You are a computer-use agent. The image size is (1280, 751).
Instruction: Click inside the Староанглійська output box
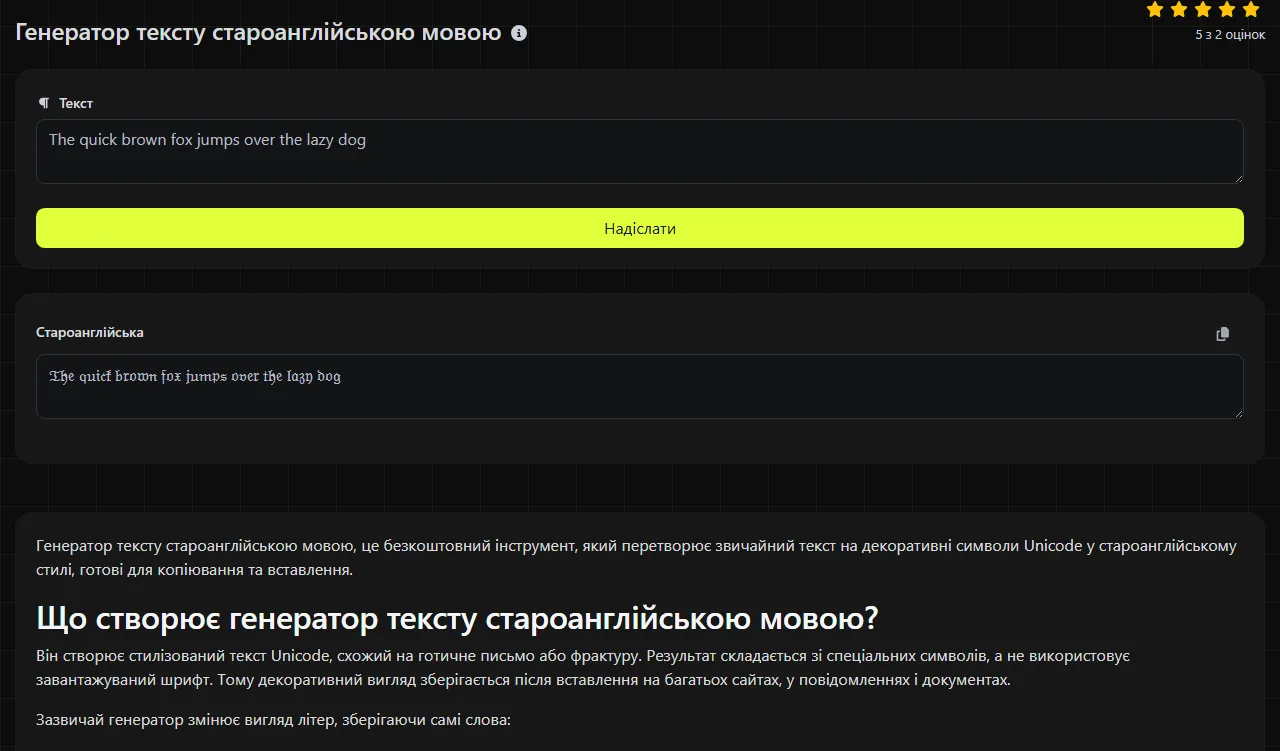coord(640,386)
